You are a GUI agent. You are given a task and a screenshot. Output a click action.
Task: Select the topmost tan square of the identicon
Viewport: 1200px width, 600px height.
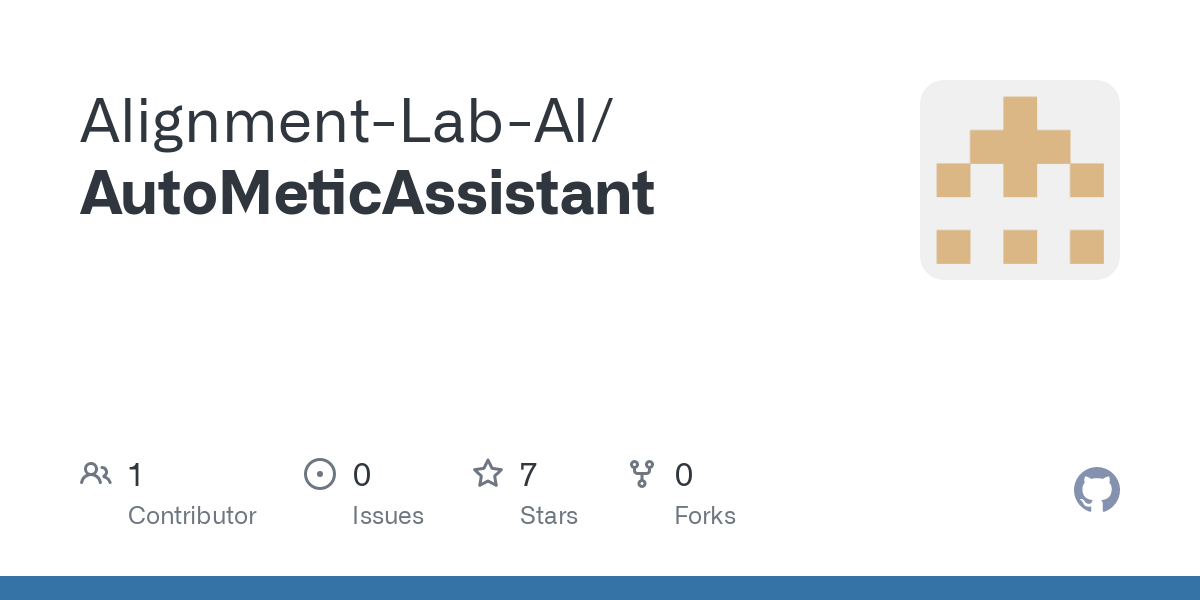pyautogui.click(x=1020, y=113)
